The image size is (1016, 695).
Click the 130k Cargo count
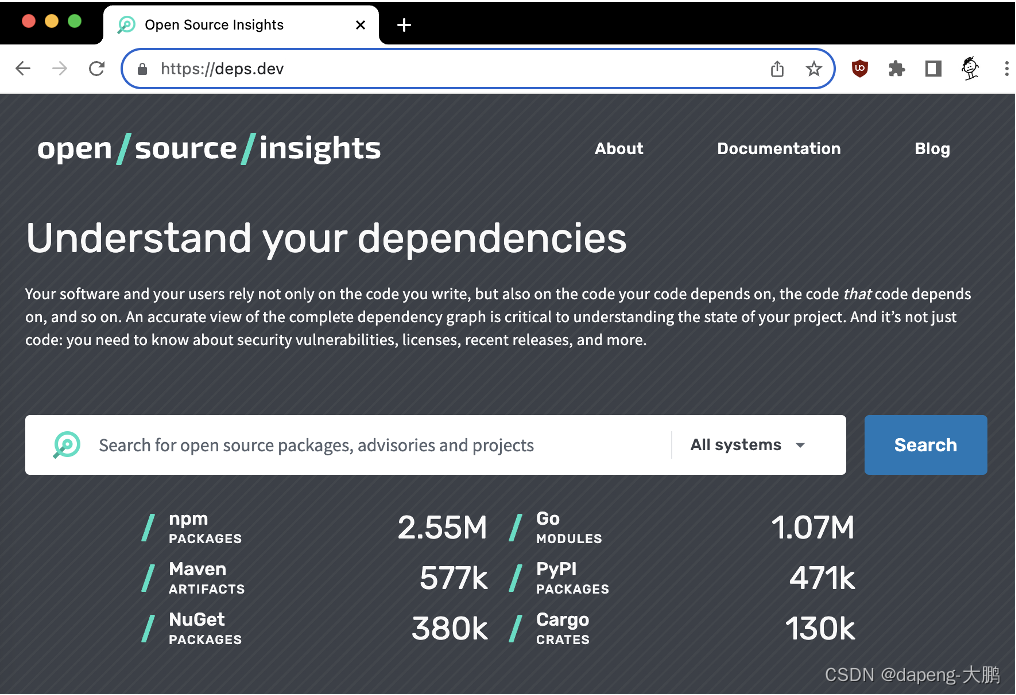(x=820, y=628)
